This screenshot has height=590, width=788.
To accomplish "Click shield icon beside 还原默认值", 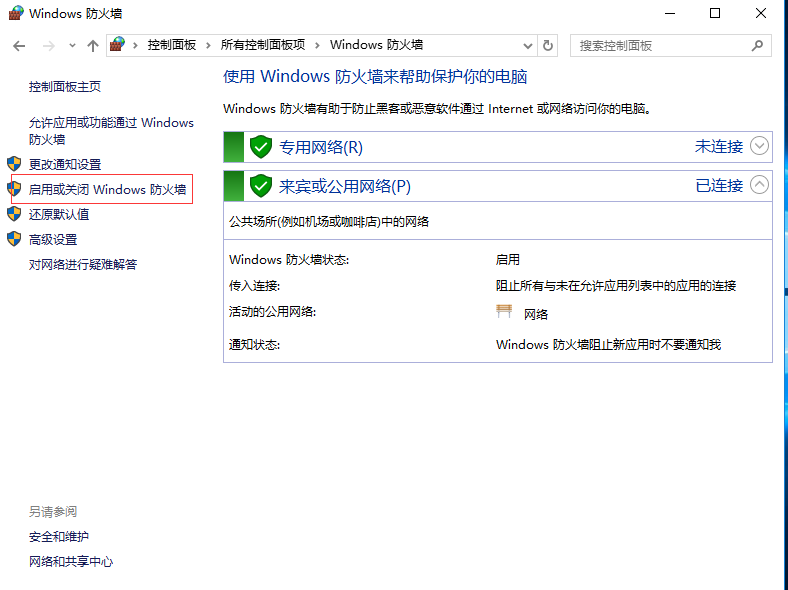I will pyautogui.click(x=14, y=214).
